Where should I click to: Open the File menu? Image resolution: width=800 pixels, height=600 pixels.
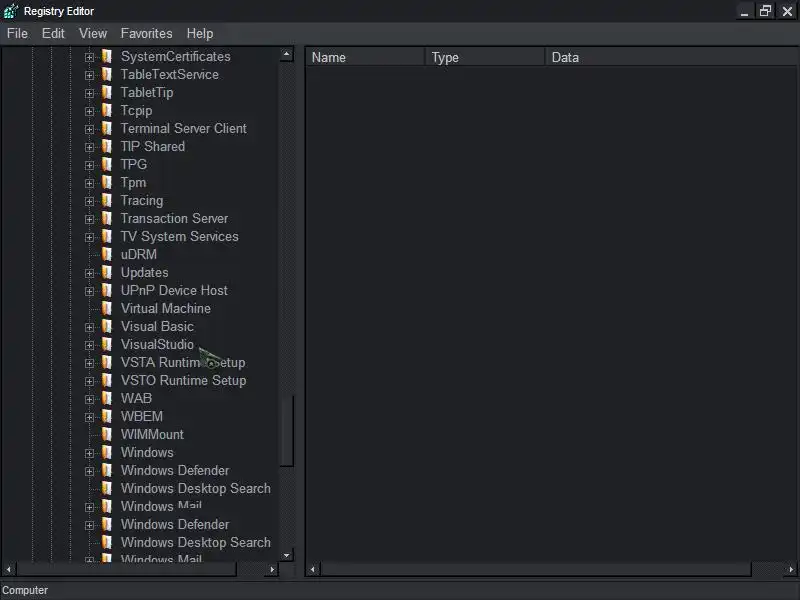pos(17,34)
